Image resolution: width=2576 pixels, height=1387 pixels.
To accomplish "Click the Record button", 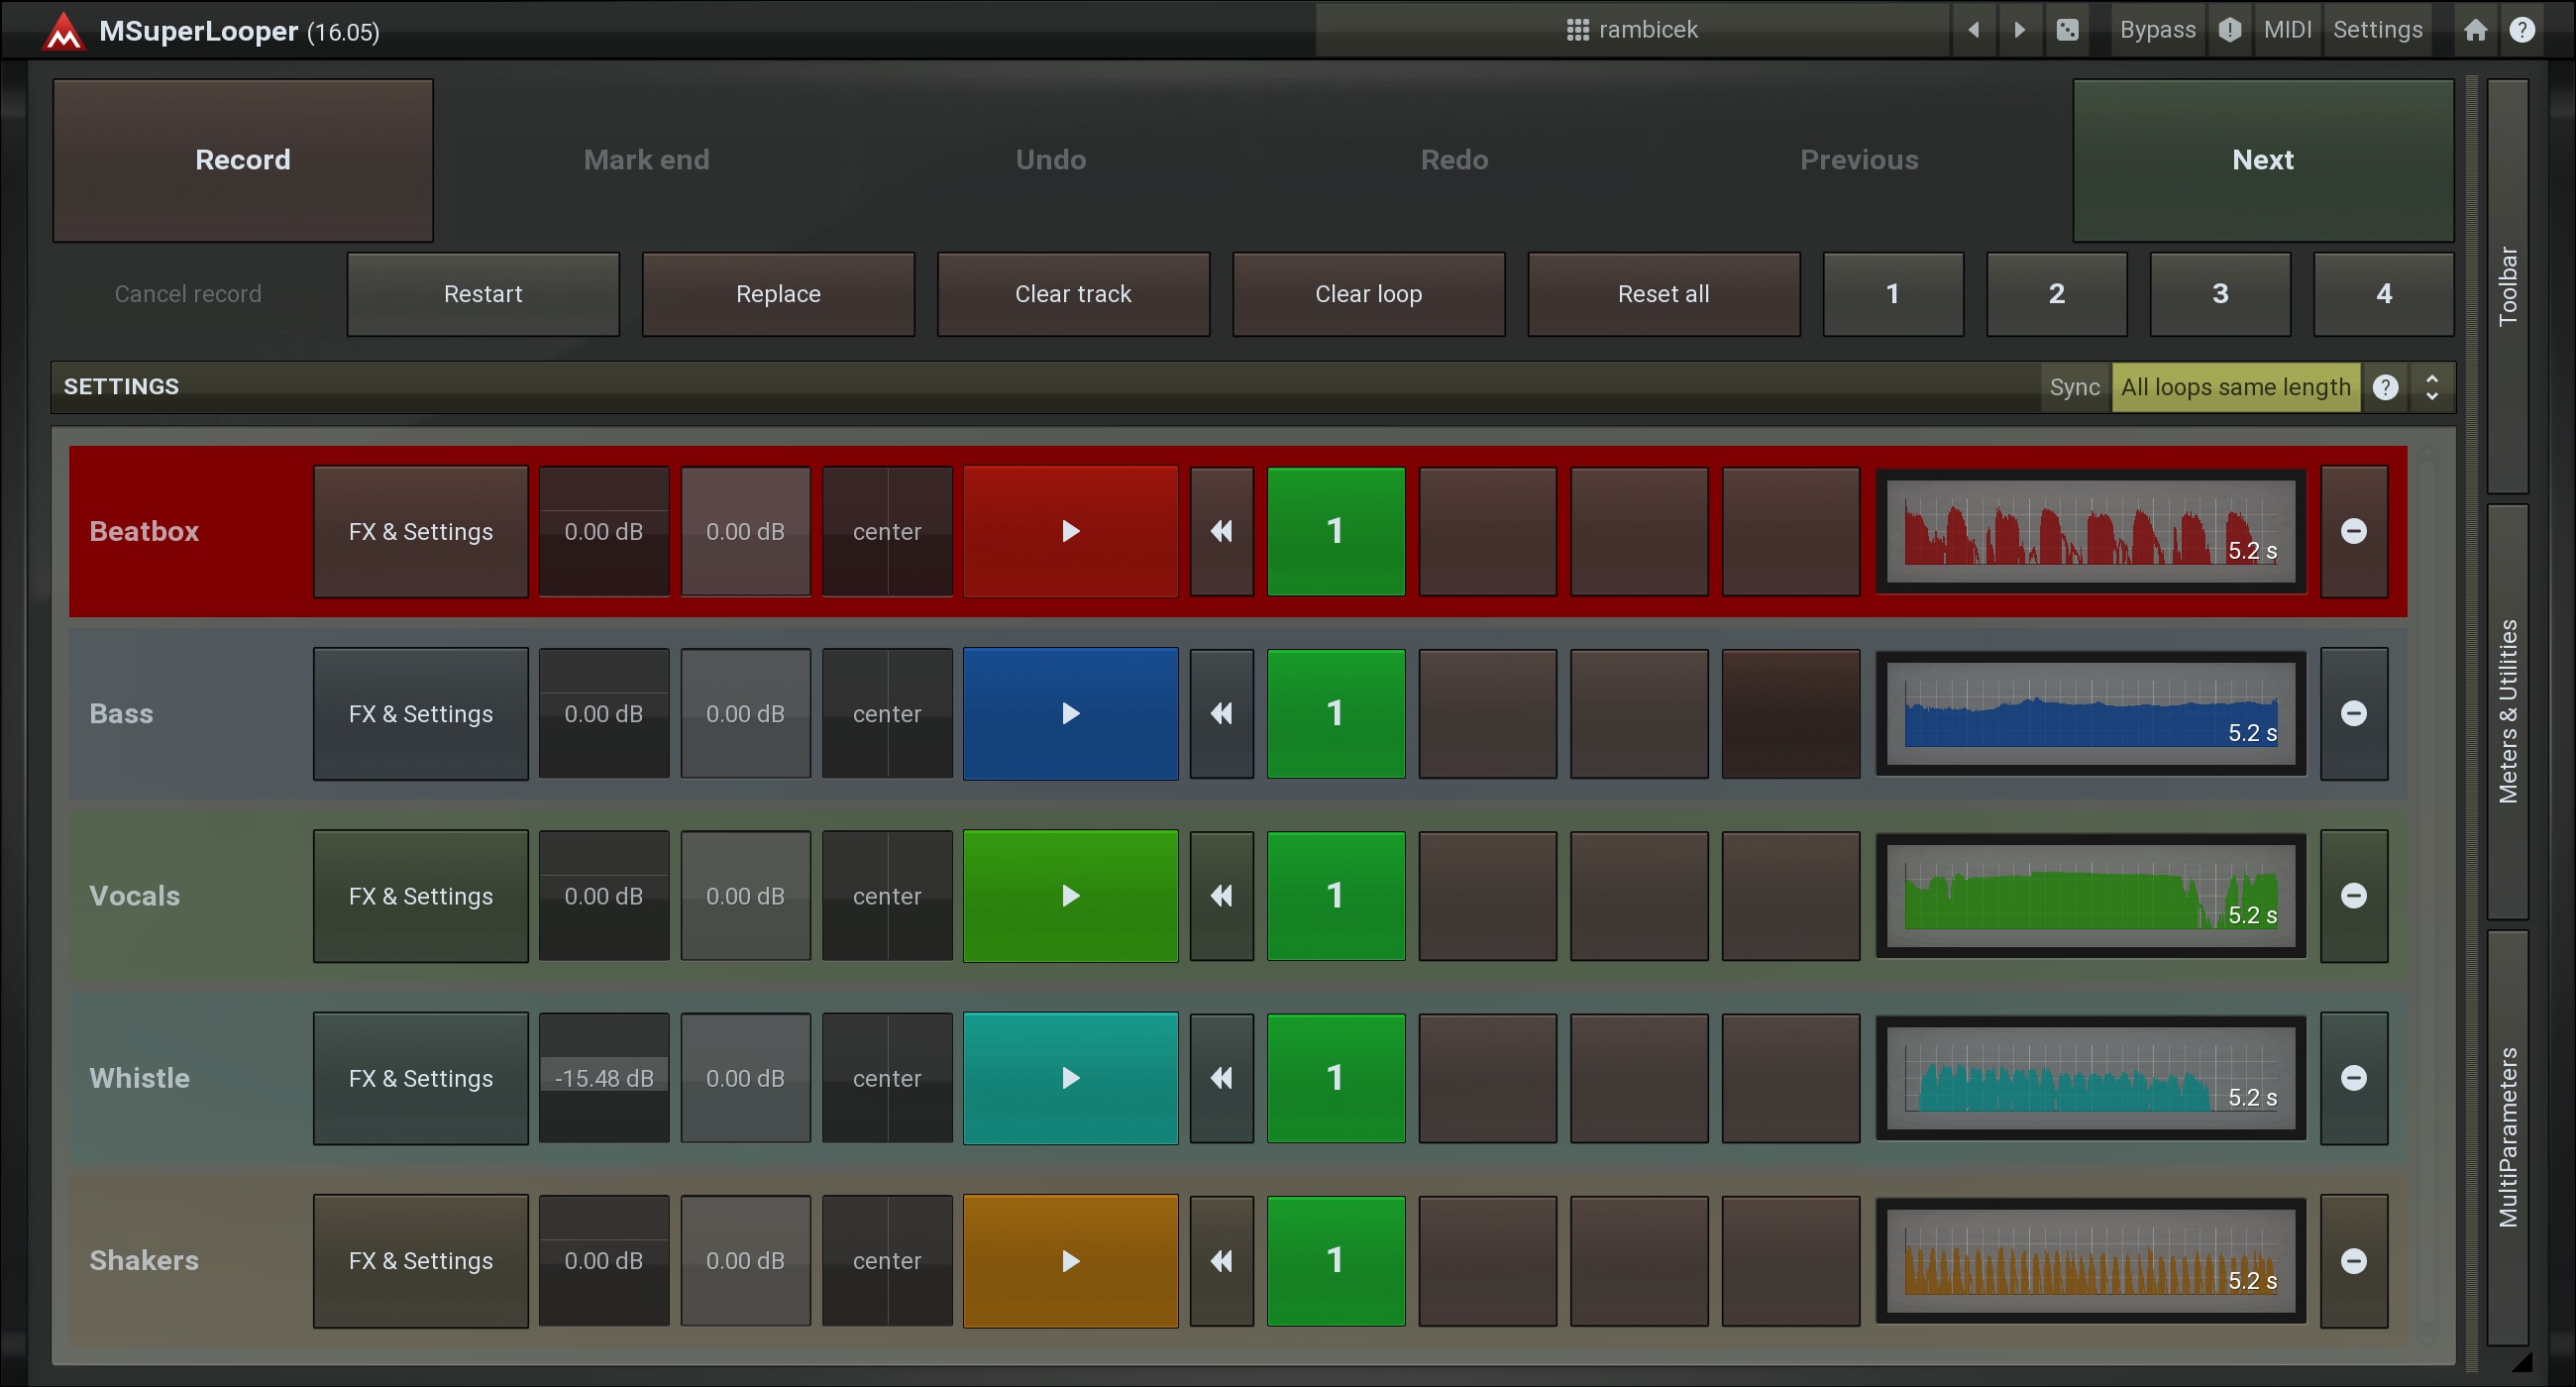I will (x=243, y=160).
